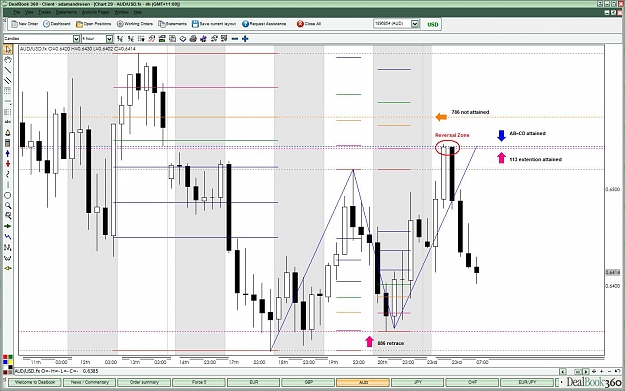Switch to the EUR/JPY tab
625x391 pixels.
coord(527,382)
